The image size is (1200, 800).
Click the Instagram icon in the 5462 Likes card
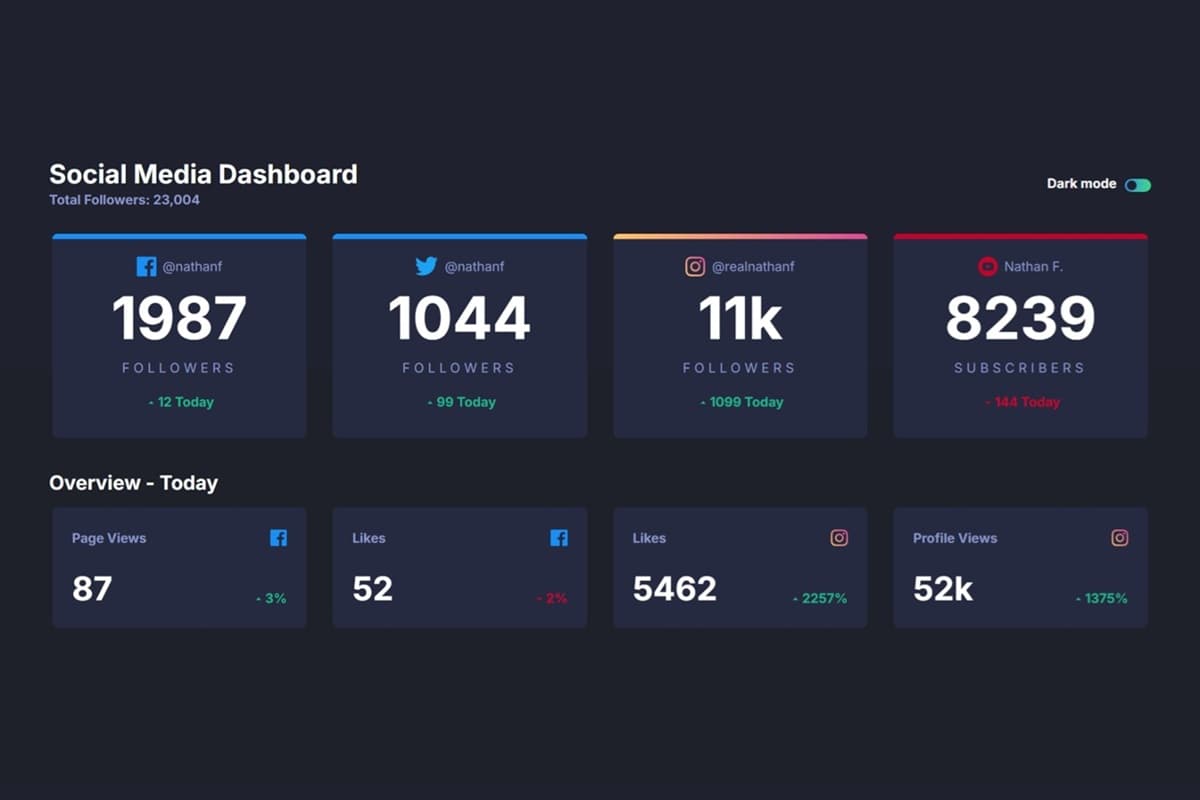pos(839,538)
